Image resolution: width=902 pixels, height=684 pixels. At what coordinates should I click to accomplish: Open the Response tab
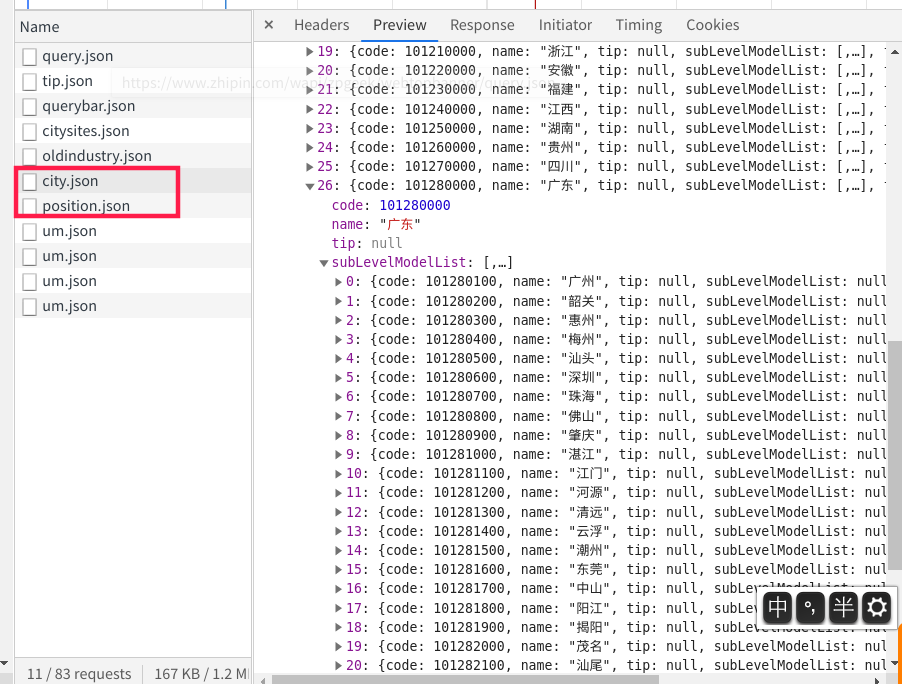click(x=482, y=25)
